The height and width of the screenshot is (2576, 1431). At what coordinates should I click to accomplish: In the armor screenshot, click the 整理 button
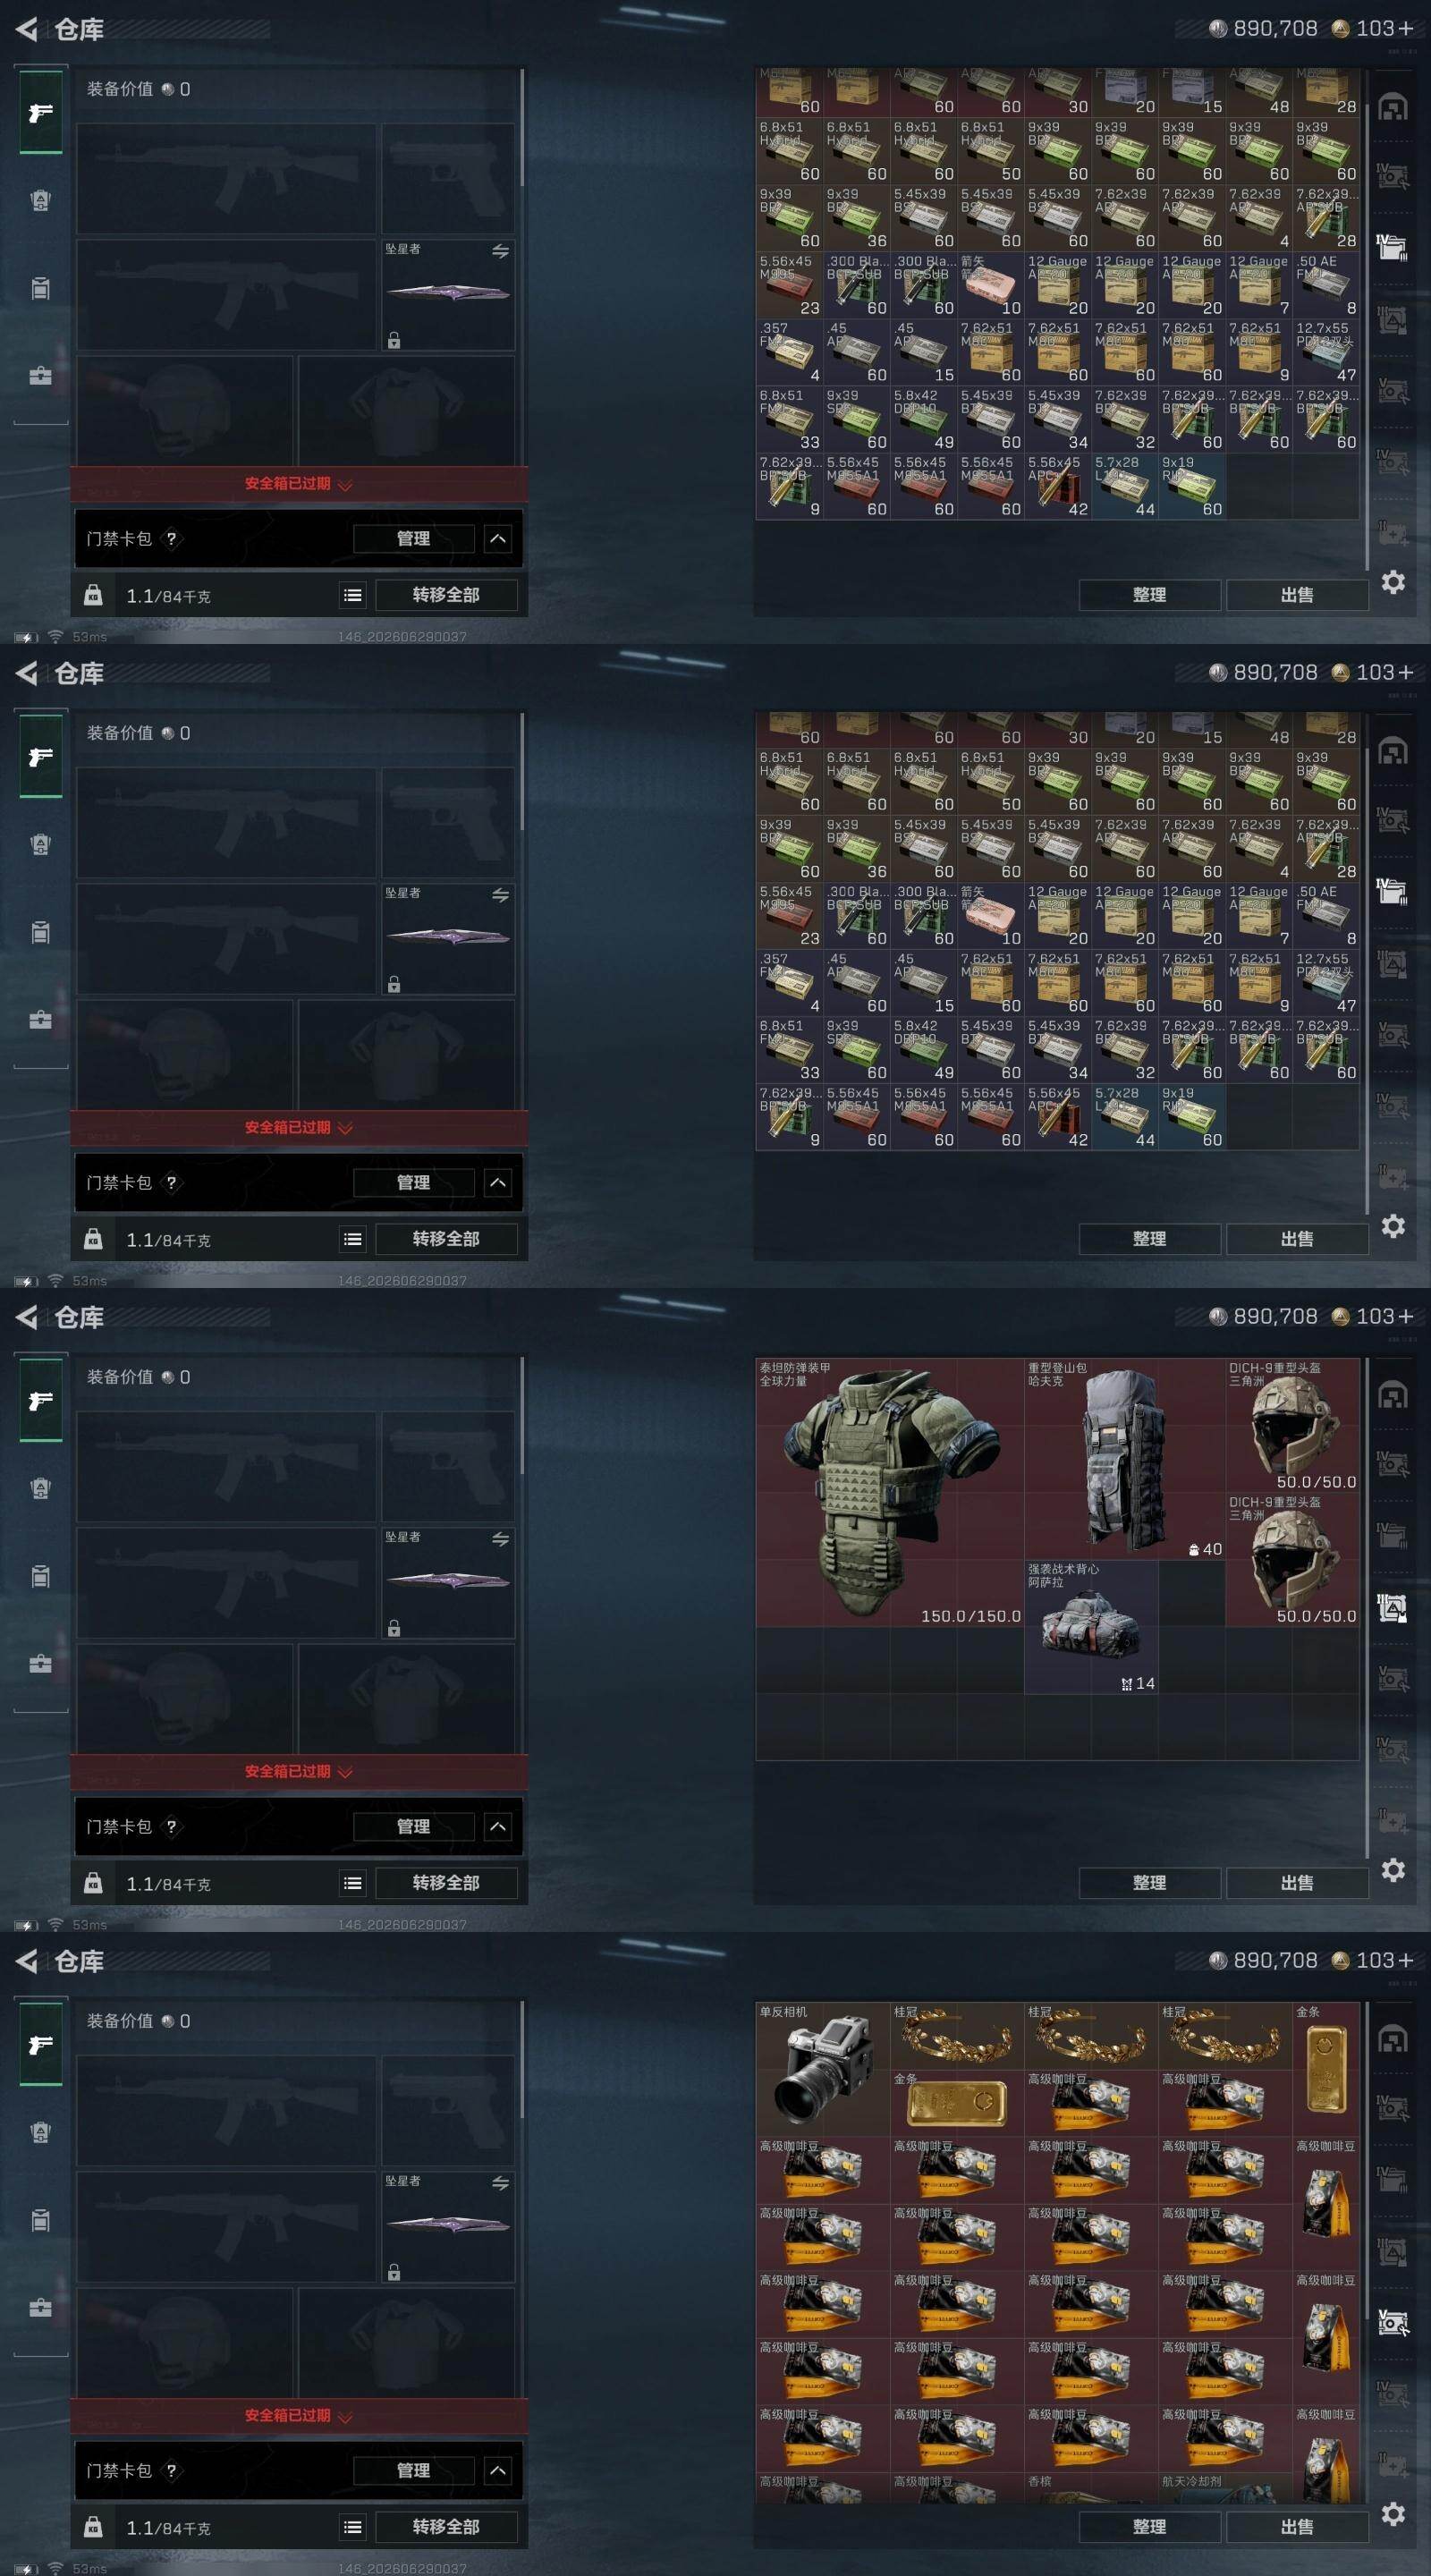pos(1149,1883)
